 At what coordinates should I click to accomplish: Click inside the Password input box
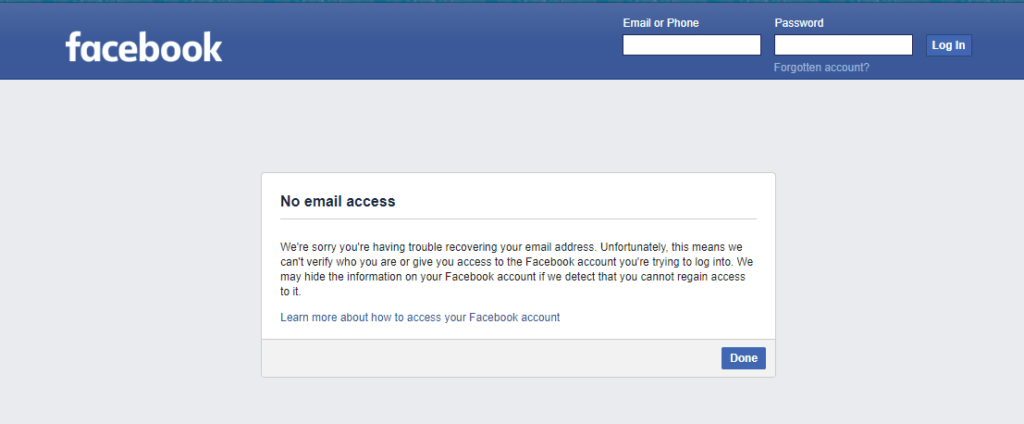pos(843,45)
